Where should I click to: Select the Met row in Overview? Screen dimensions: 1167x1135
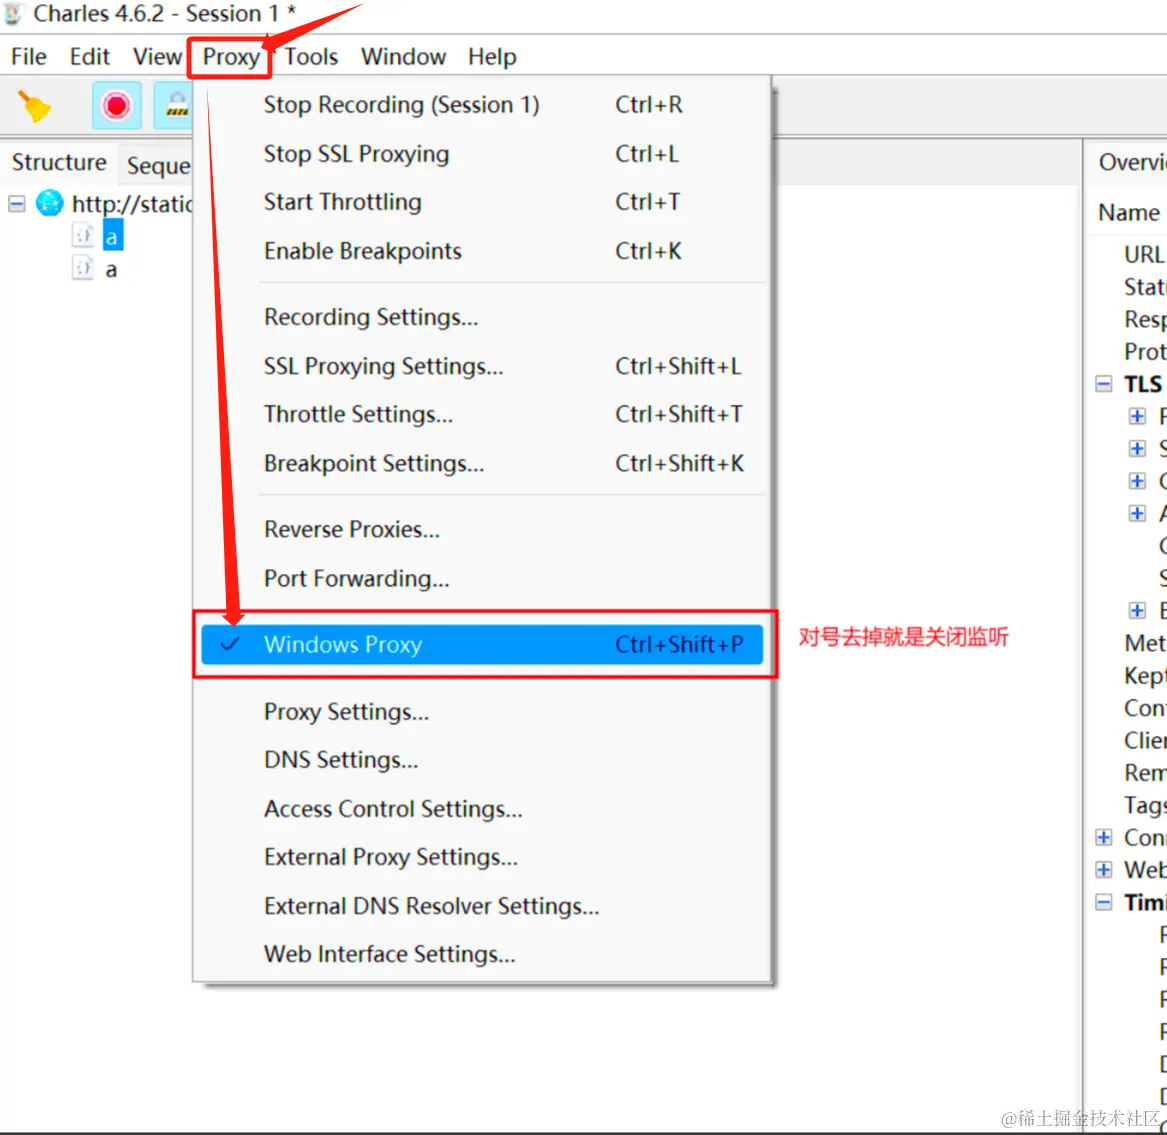pos(1145,643)
